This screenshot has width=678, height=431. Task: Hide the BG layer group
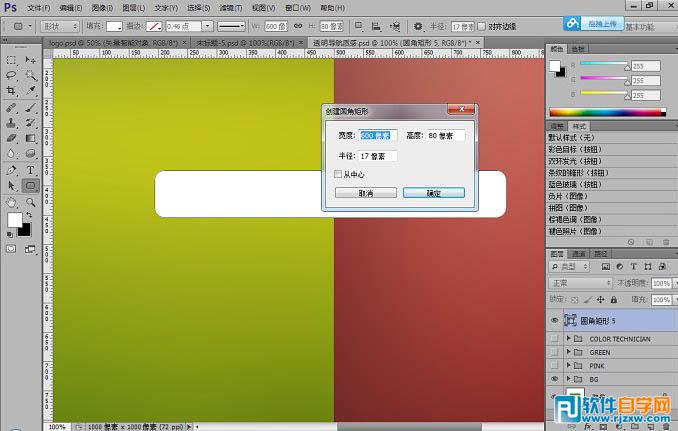click(x=554, y=380)
